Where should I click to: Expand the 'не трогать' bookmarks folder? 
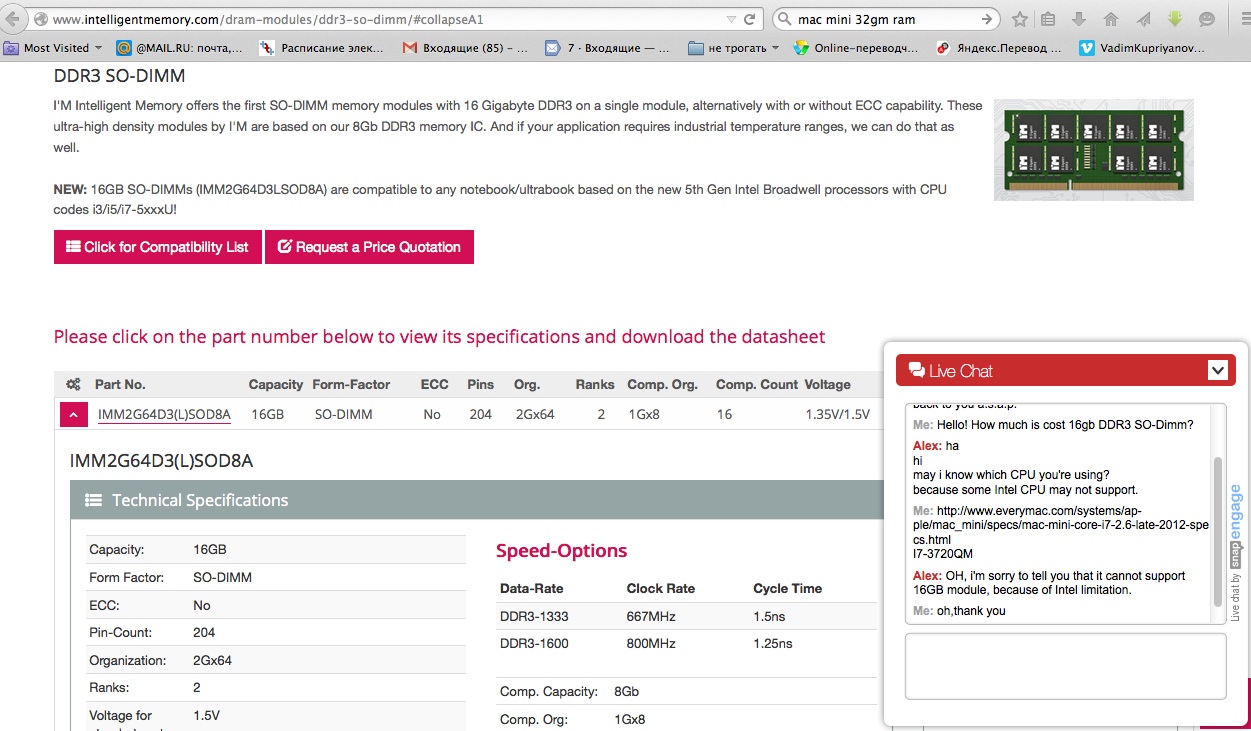(x=733, y=47)
